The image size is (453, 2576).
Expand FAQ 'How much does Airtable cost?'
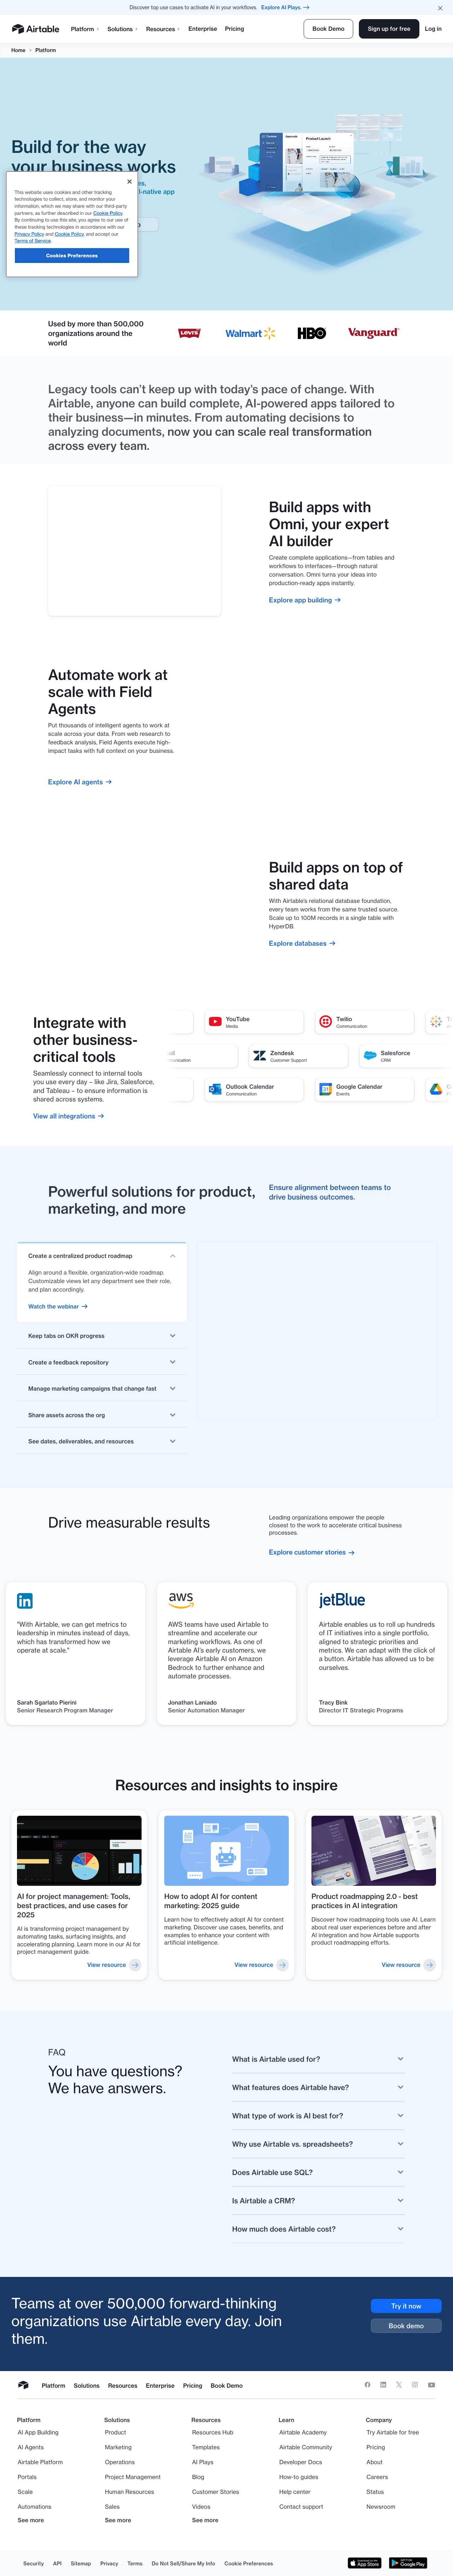[318, 2229]
